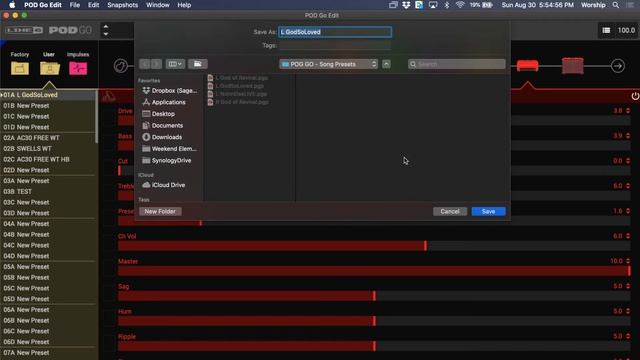This screenshot has width=640, height=360.
Task: Adjust the Hum slider
Action: pyautogui.click(x=374, y=321)
